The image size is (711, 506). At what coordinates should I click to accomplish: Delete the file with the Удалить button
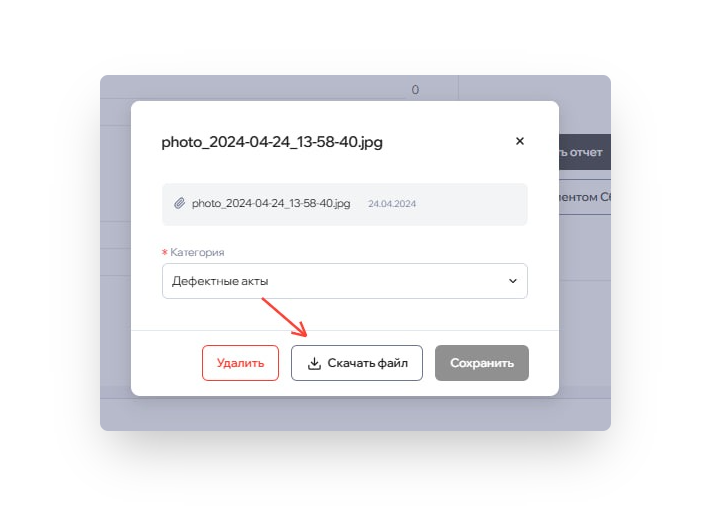(x=240, y=363)
